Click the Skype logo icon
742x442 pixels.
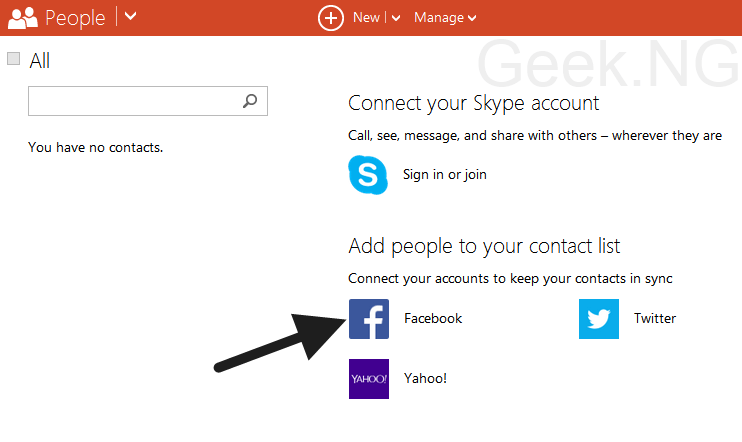(x=368, y=175)
